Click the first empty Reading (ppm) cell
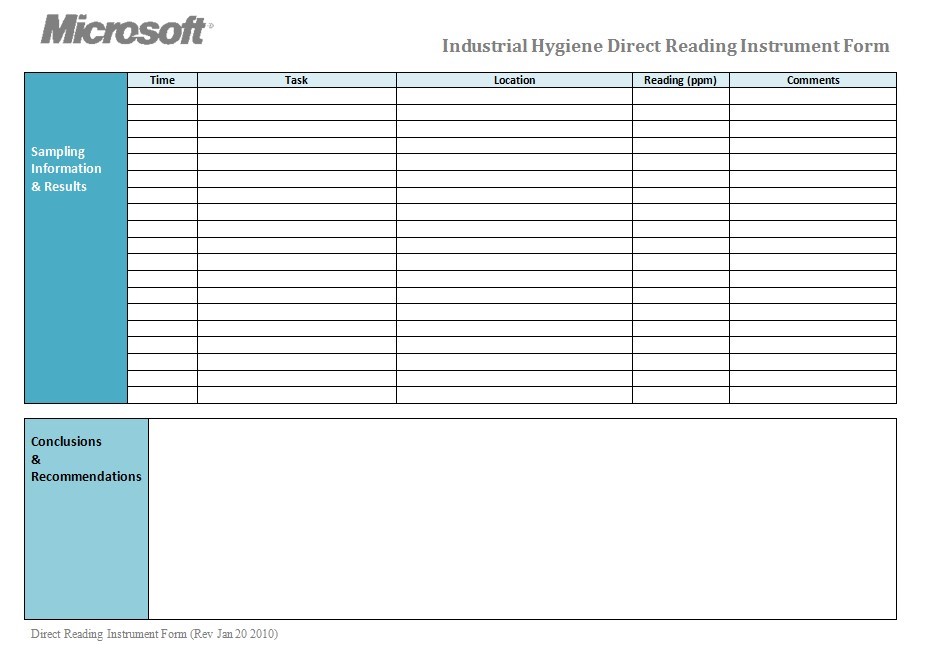The width and height of the screenshot is (929, 655). pos(680,96)
